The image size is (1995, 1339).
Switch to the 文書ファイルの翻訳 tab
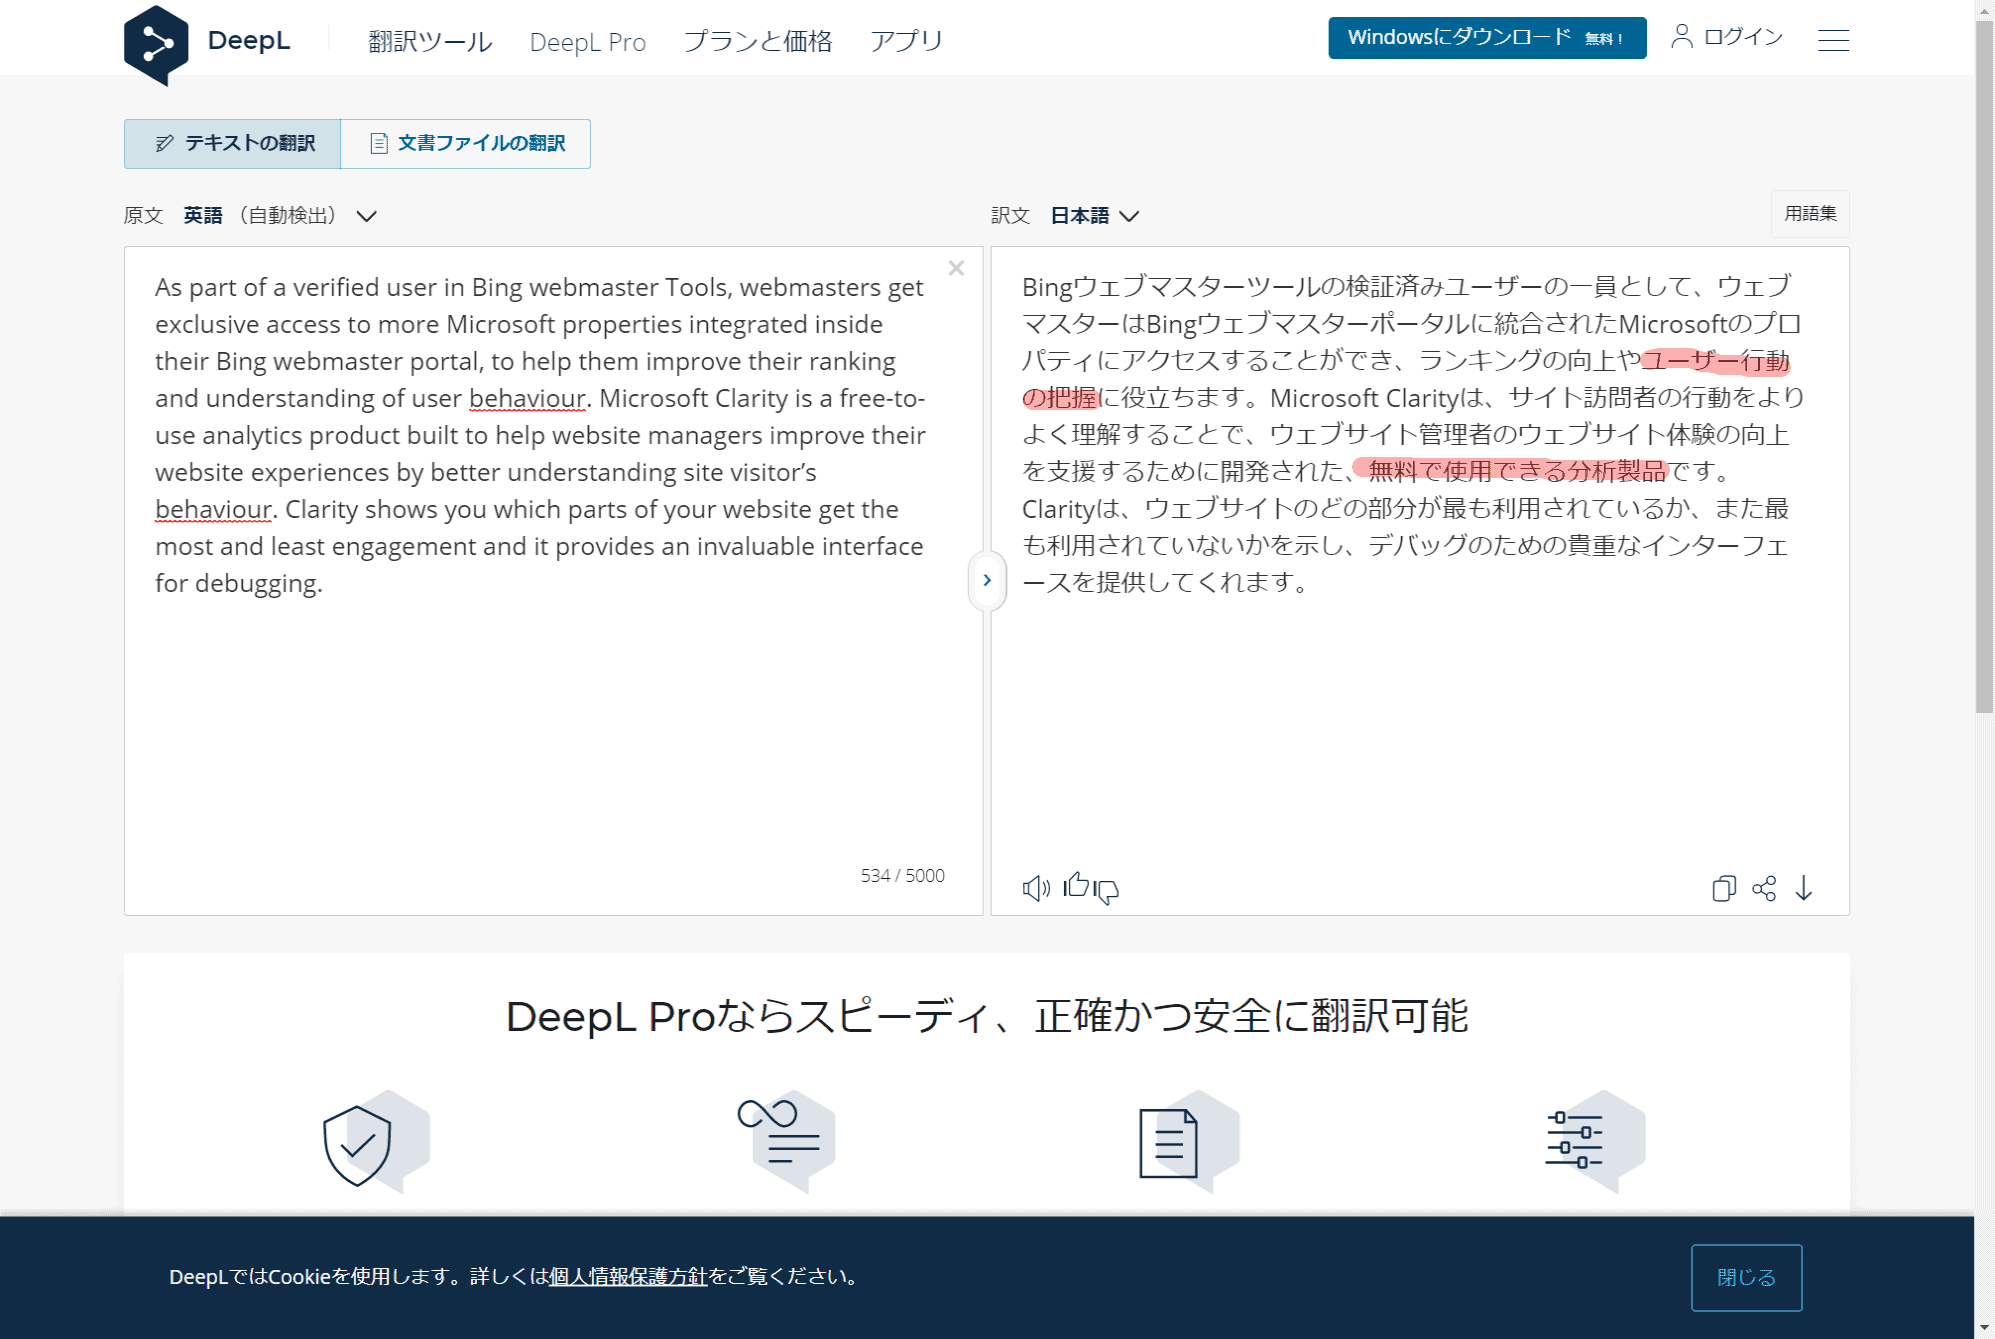pos(466,144)
